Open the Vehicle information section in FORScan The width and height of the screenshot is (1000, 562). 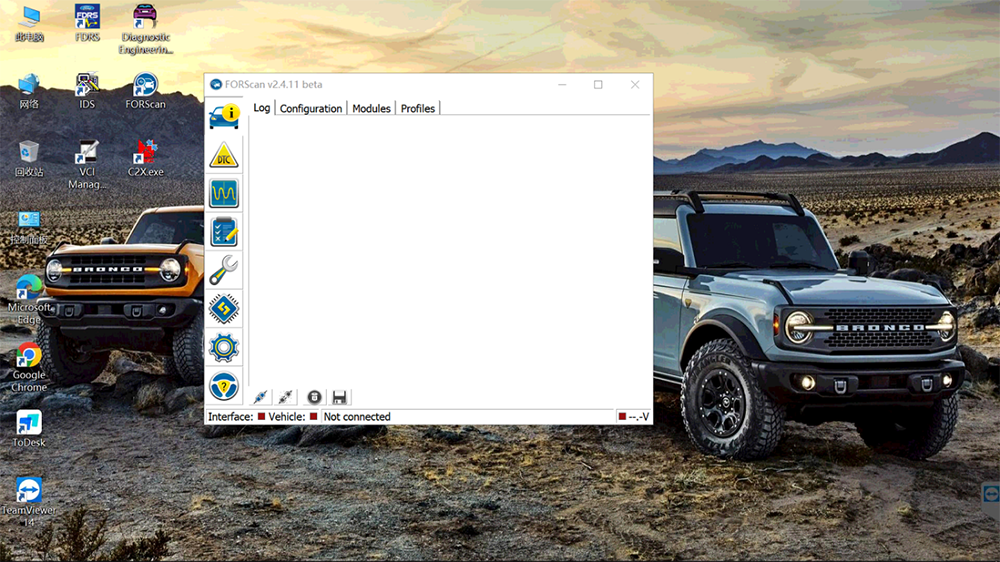pos(224,116)
